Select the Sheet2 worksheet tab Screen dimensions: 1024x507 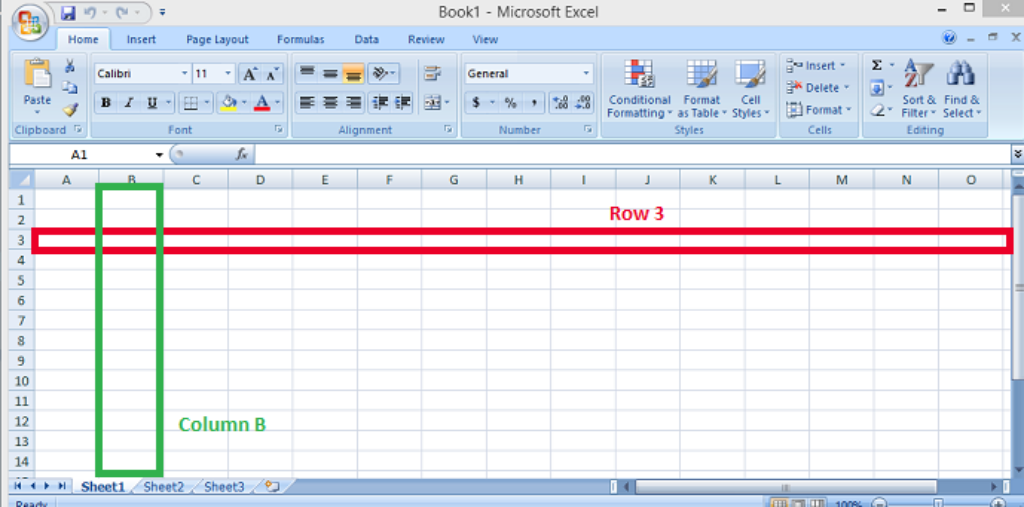click(163, 487)
